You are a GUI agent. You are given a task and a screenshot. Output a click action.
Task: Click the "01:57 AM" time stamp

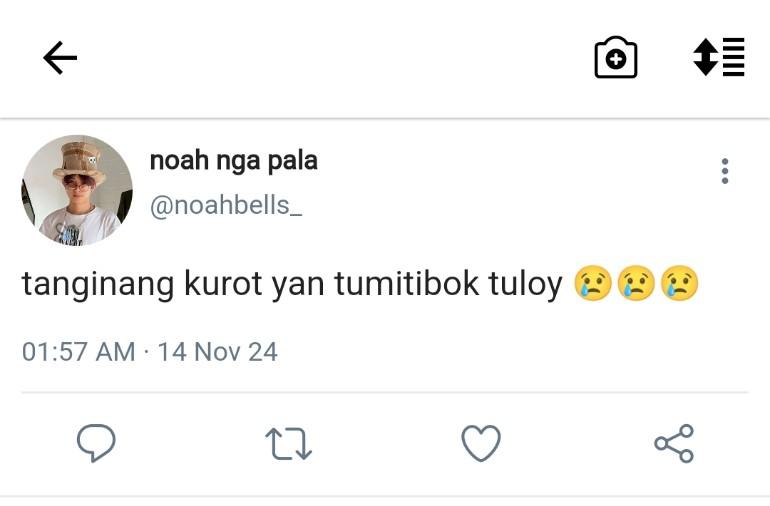pyautogui.click(x=78, y=352)
